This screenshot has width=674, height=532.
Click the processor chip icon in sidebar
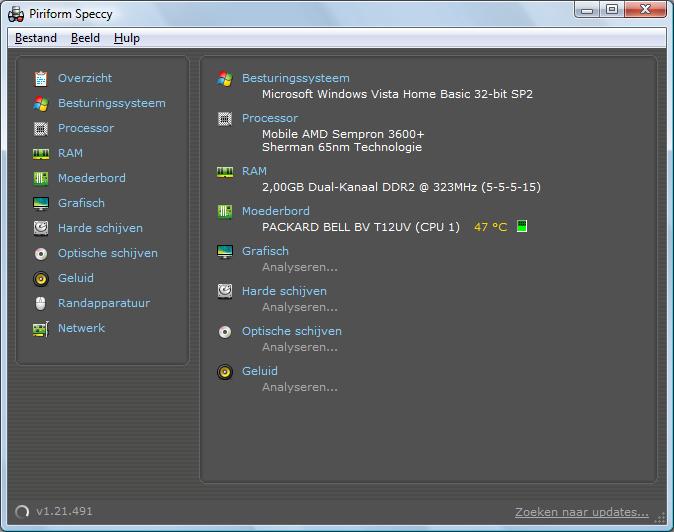(x=41, y=128)
